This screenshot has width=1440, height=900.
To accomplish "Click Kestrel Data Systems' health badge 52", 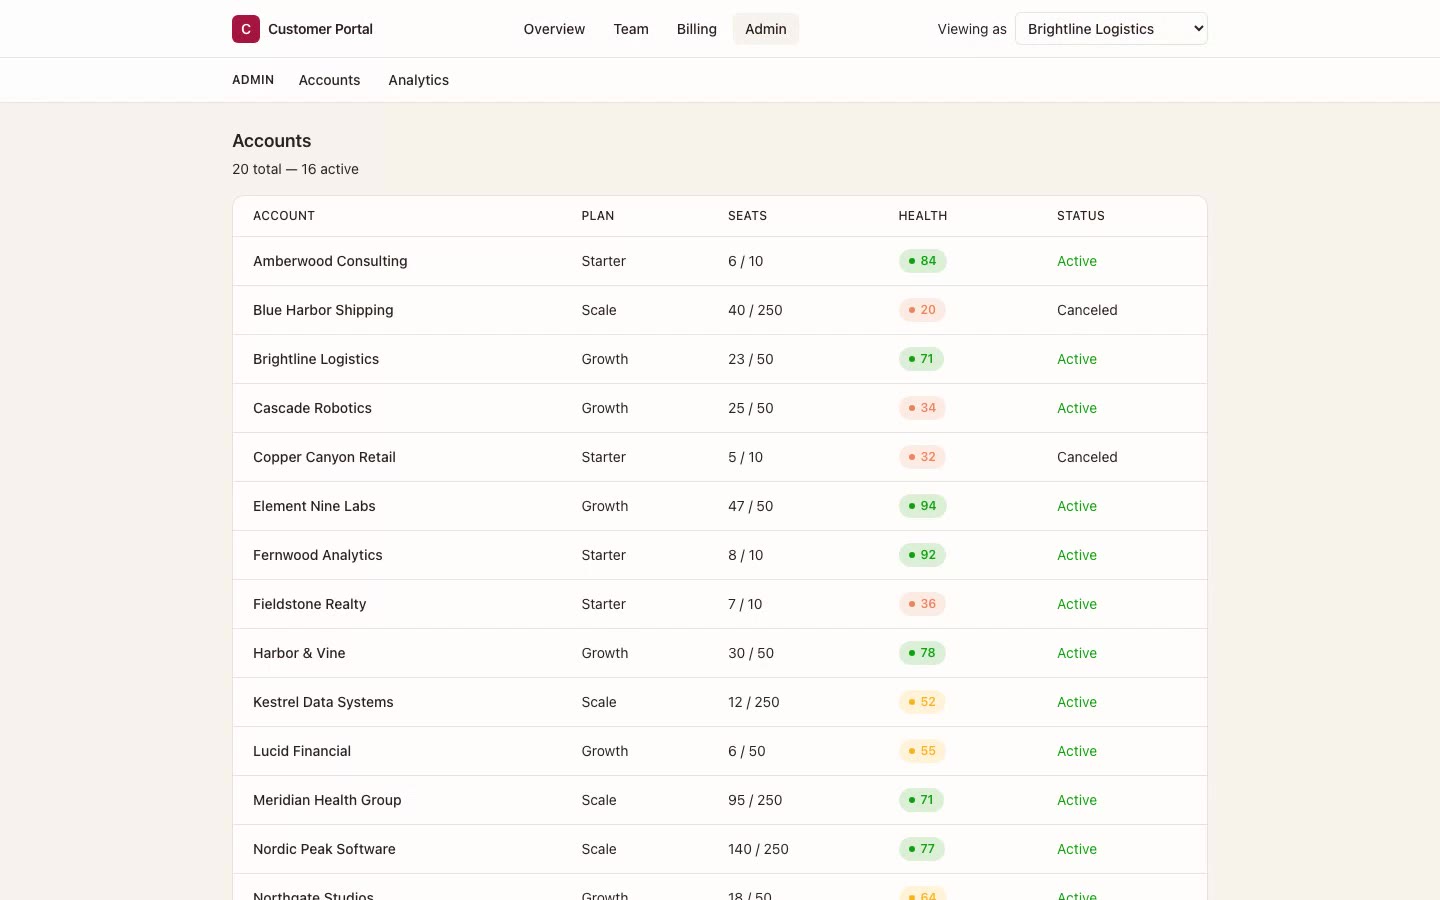I will coord(922,702).
